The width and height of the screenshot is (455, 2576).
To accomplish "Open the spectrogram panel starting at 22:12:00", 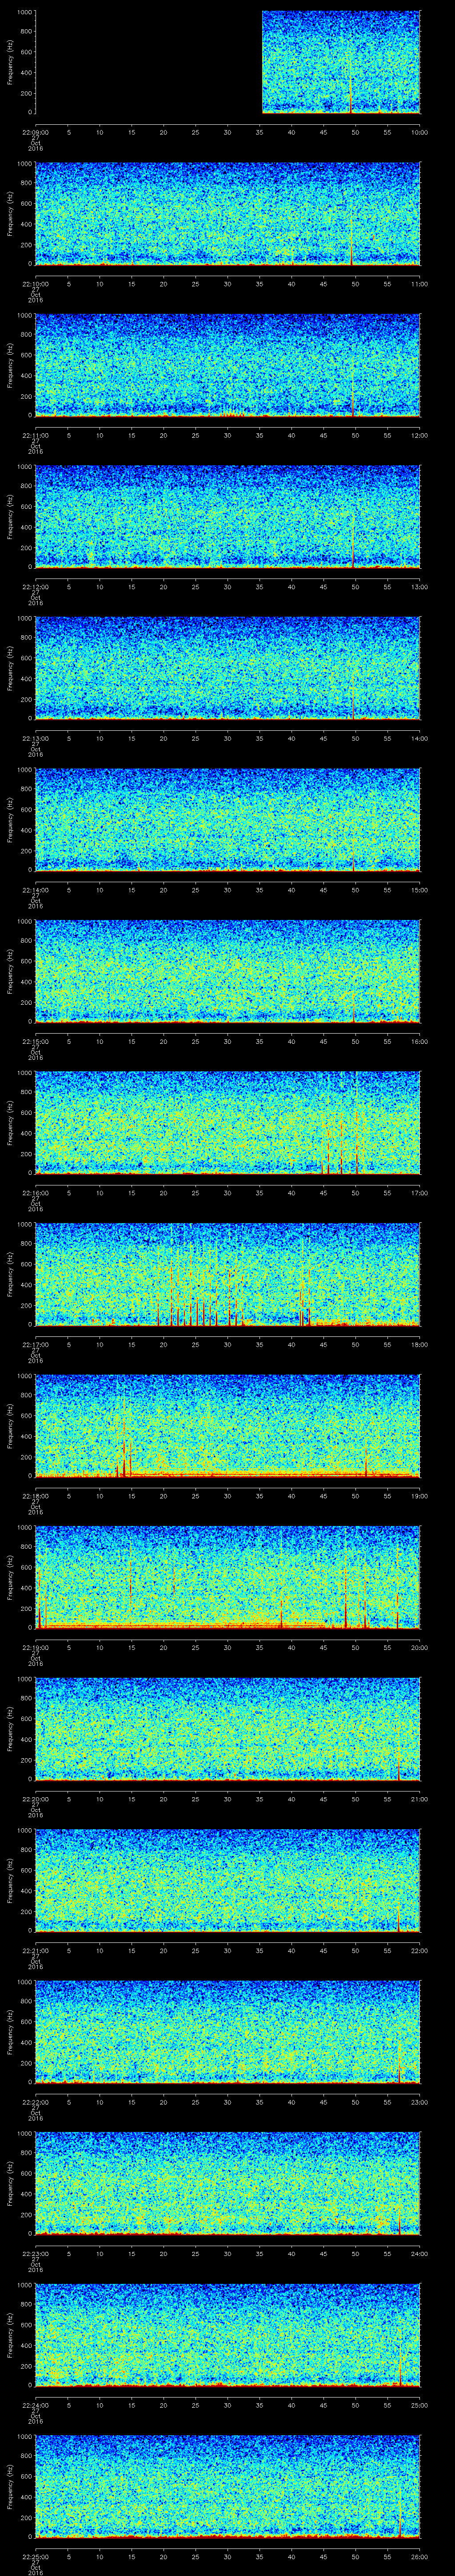I will [228, 517].
